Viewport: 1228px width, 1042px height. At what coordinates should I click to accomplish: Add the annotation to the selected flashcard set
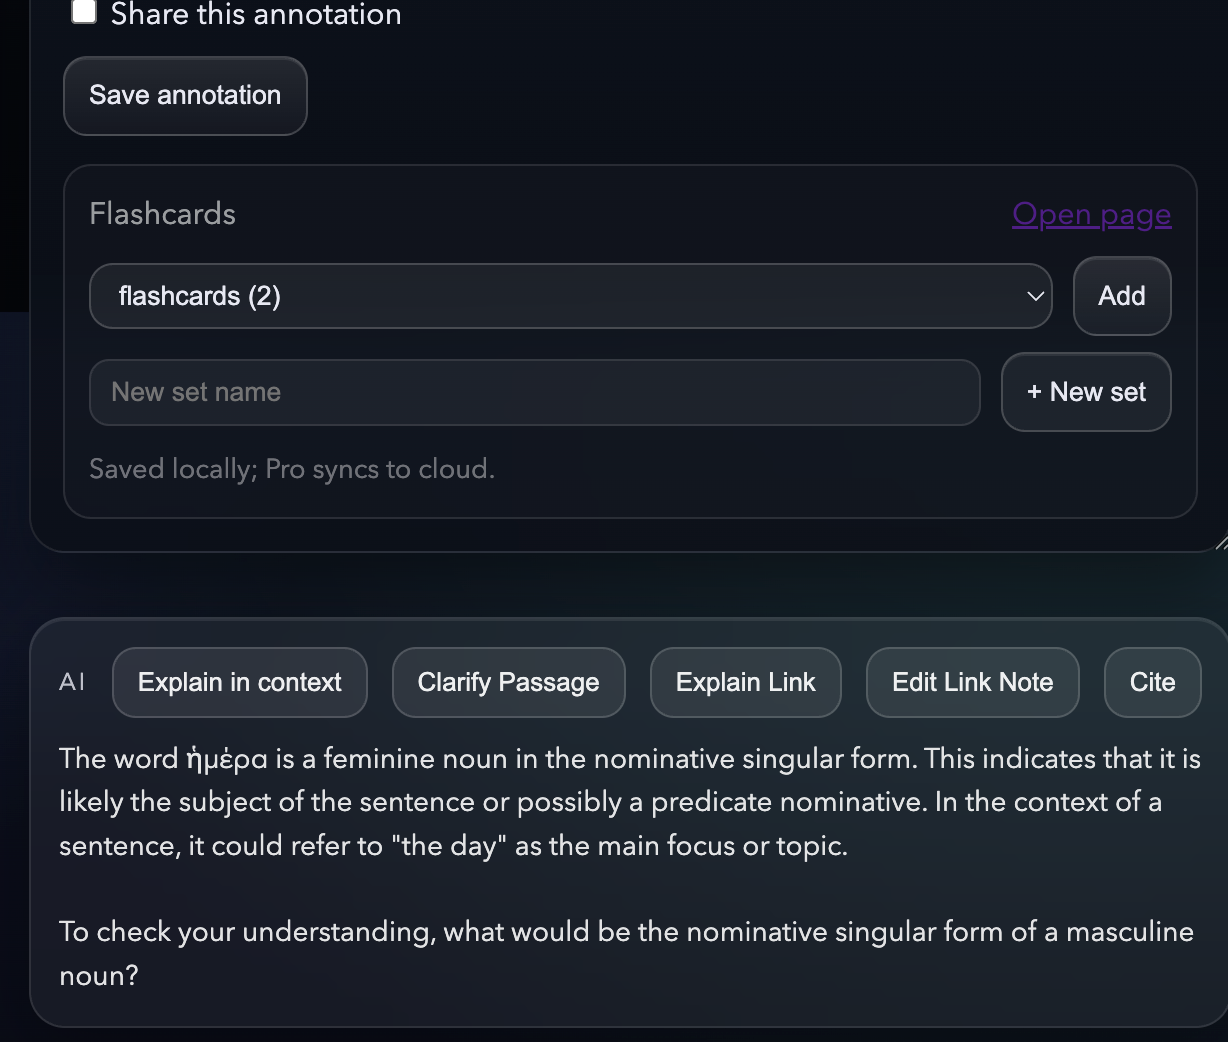coord(1121,296)
